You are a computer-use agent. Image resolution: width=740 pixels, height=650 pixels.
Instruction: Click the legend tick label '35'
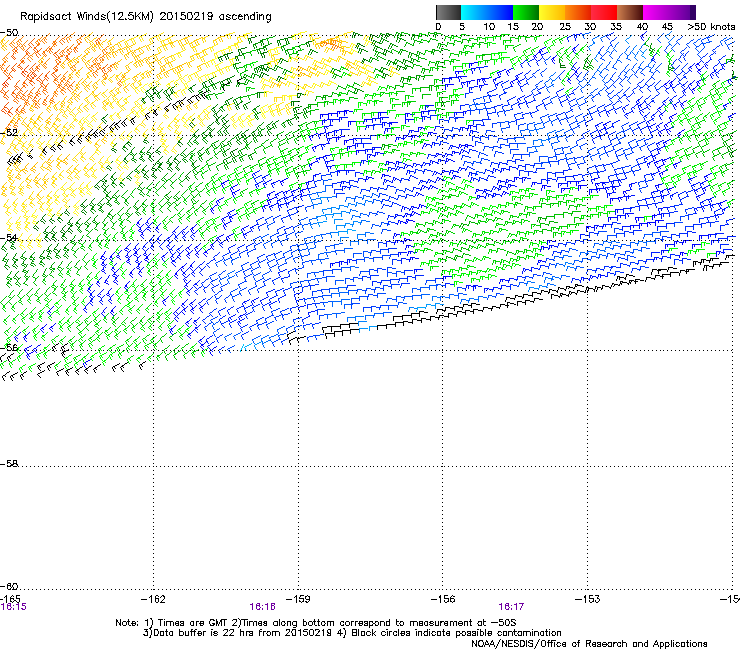coord(616,27)
